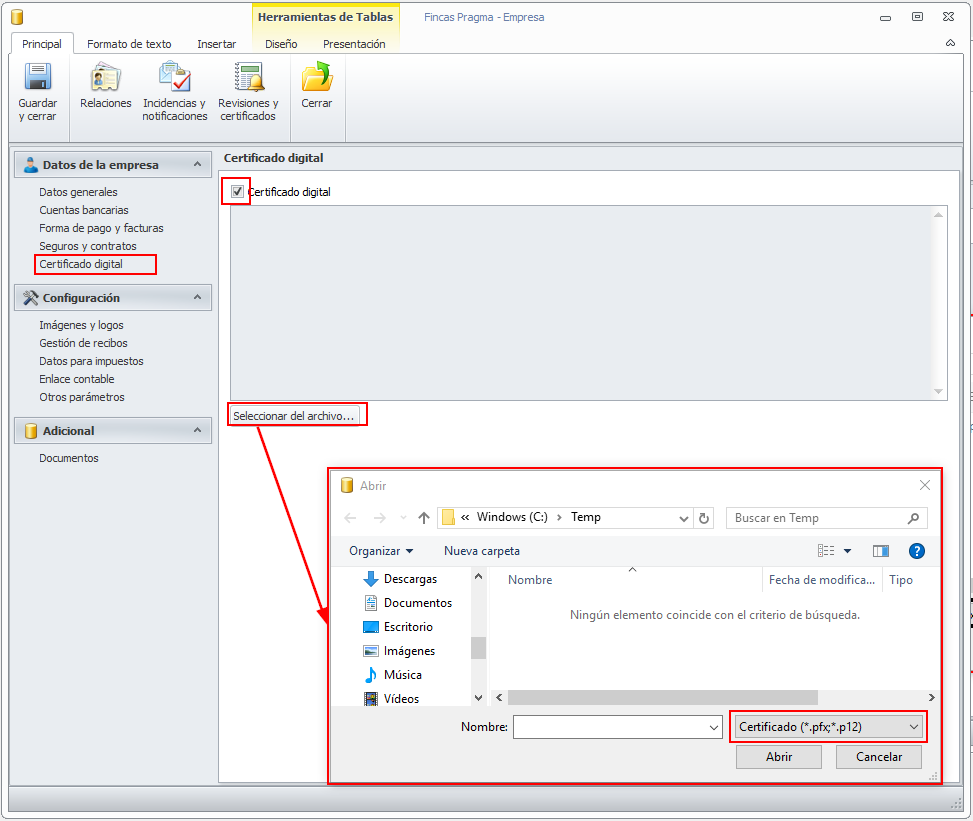This screenshot has width=973, height=821.
Task: Click Revisiones y certificados icon
Action: click(248, 78)
